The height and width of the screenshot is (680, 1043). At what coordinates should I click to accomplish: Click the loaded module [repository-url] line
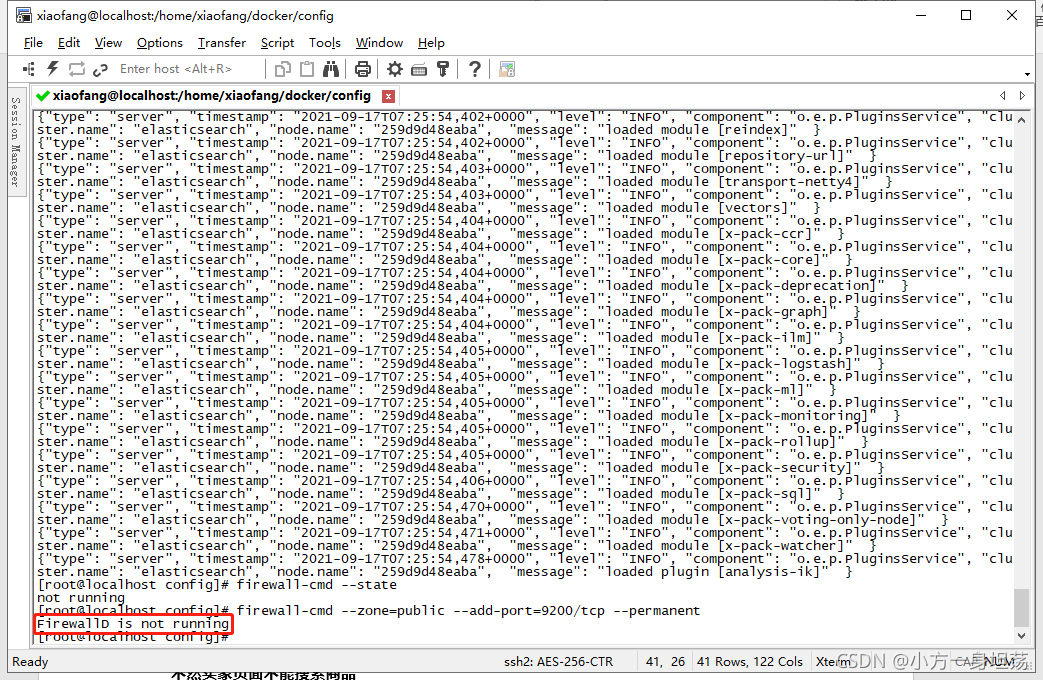click(x=456, y=156)
